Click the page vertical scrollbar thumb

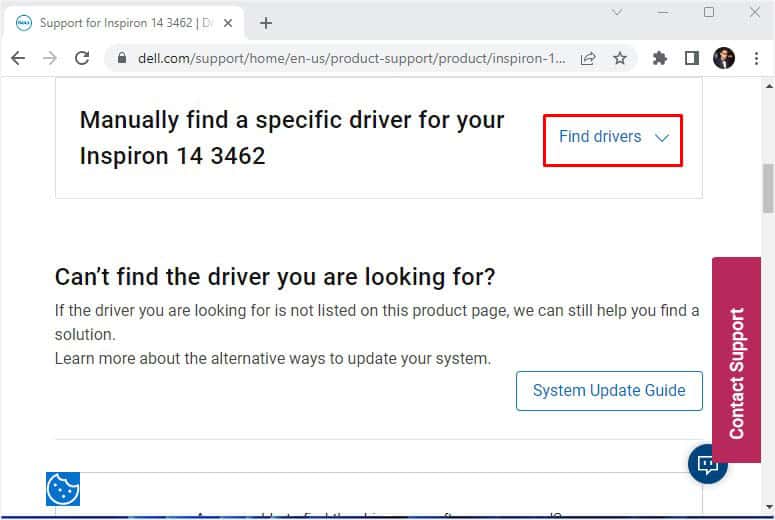tap(768, 188)
